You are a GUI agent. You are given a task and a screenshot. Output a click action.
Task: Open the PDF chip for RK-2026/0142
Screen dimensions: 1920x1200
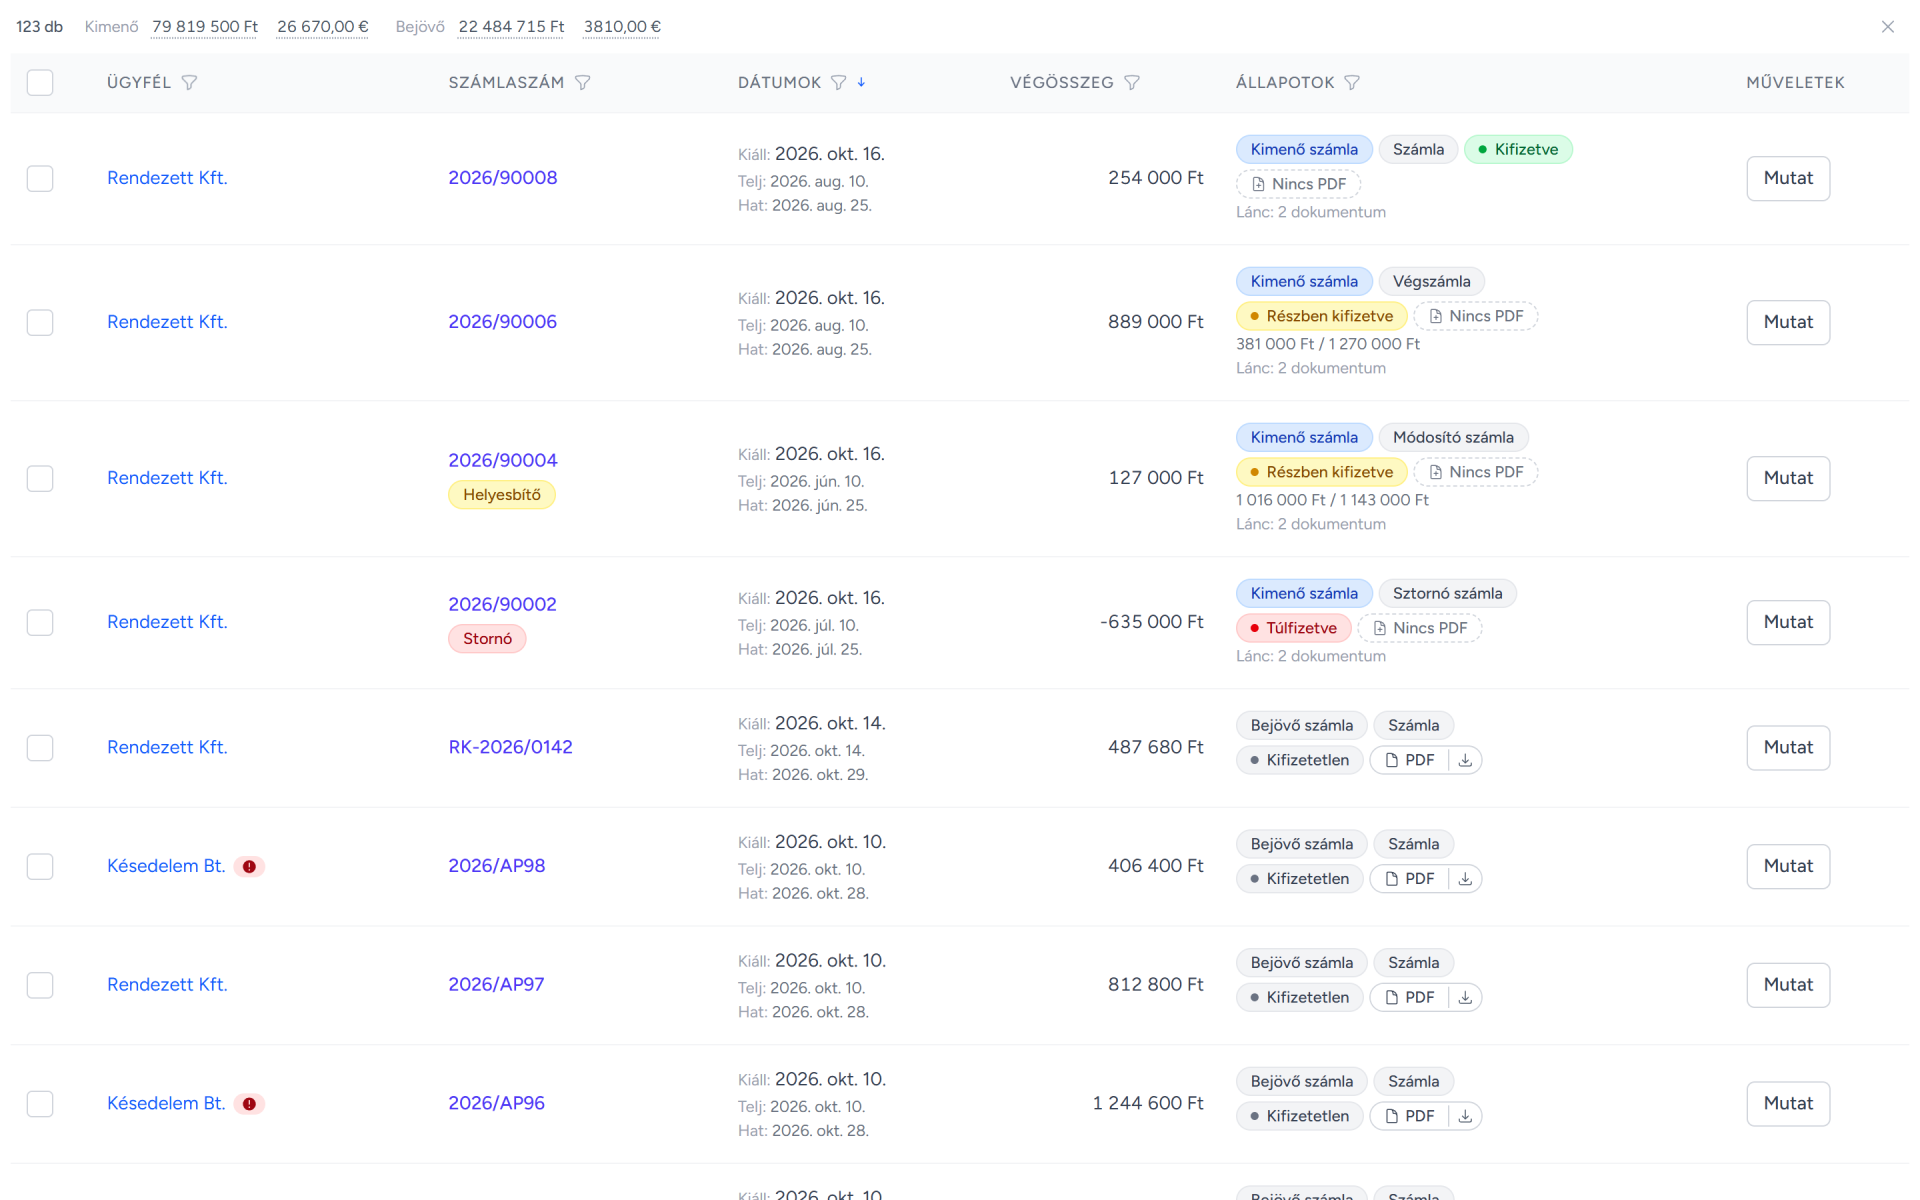[x=1409, y=760]
